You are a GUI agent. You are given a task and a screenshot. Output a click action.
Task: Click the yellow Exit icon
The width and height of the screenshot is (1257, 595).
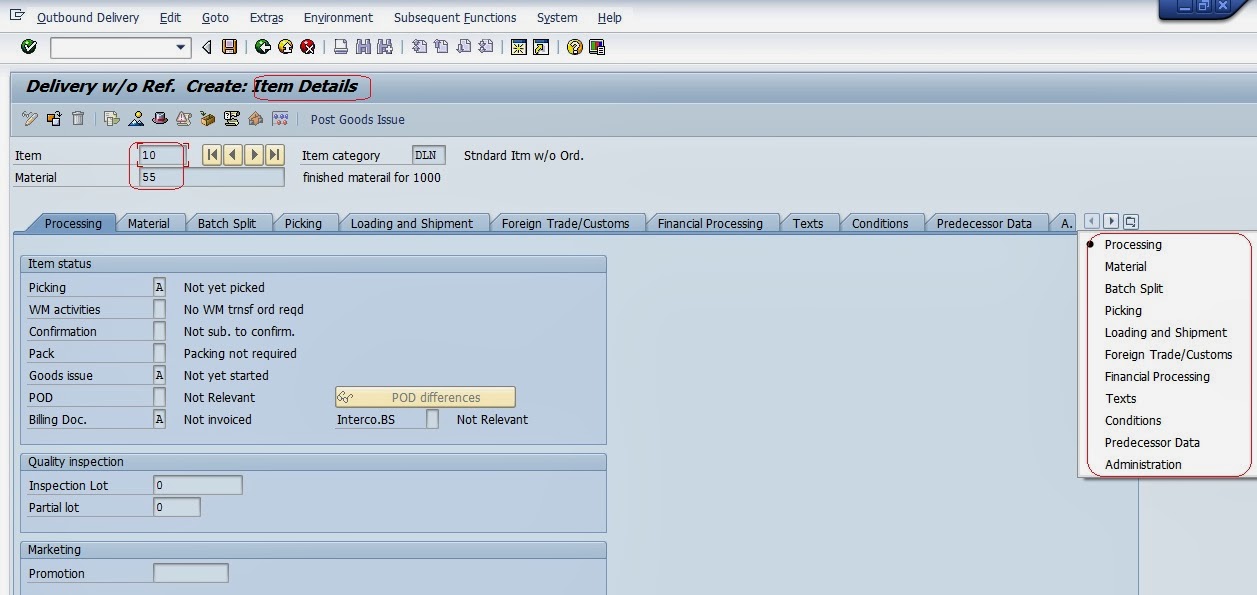pyautogui.click(x=285, y=47)
